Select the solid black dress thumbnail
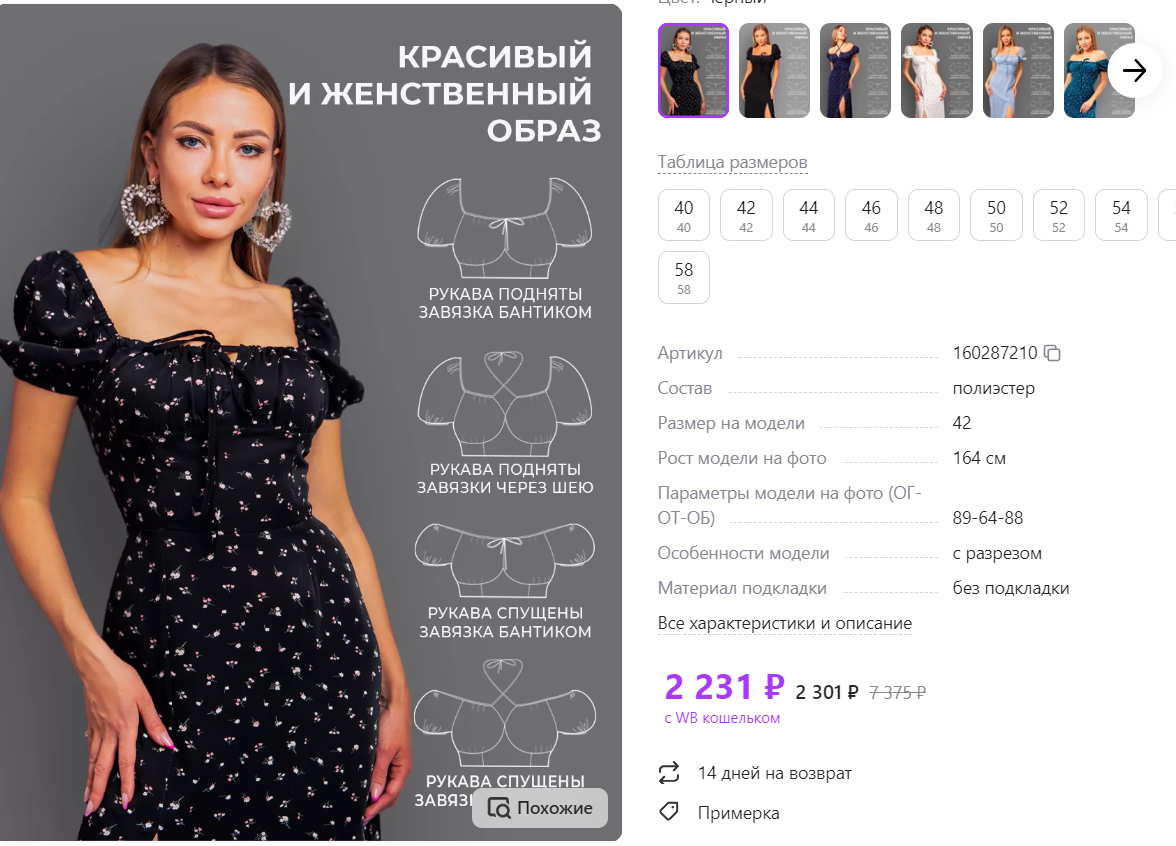This screenshot has height=846, width=1176. pyautogui.click(x=774, y=70)
